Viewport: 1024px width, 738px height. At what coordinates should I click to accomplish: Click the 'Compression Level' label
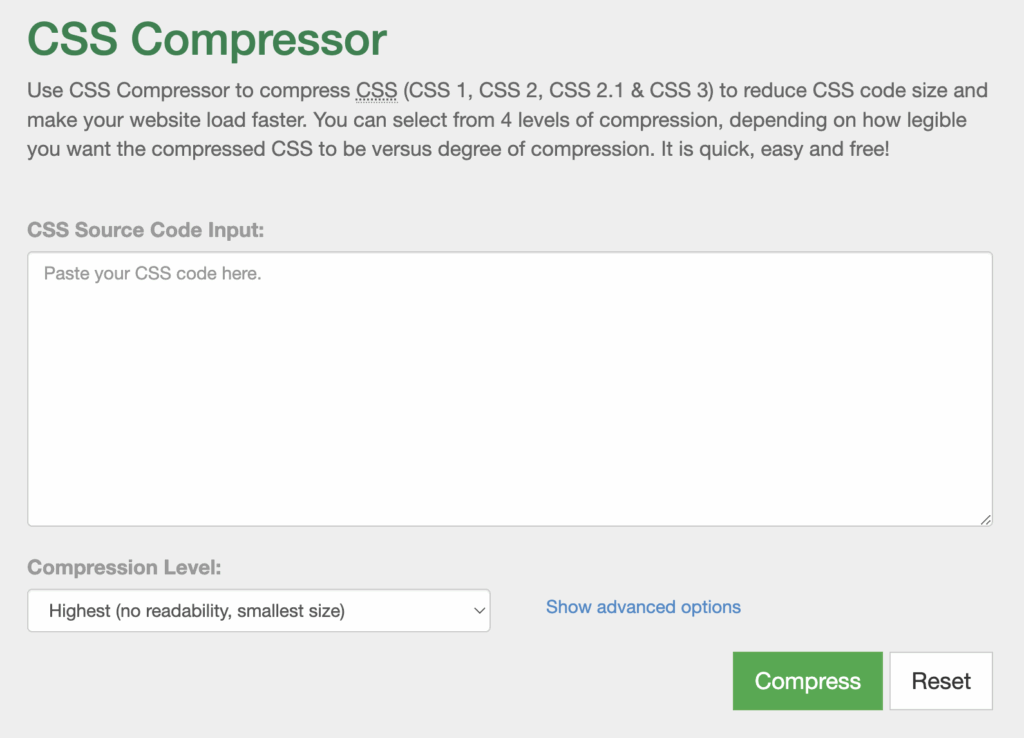(124, 567)
